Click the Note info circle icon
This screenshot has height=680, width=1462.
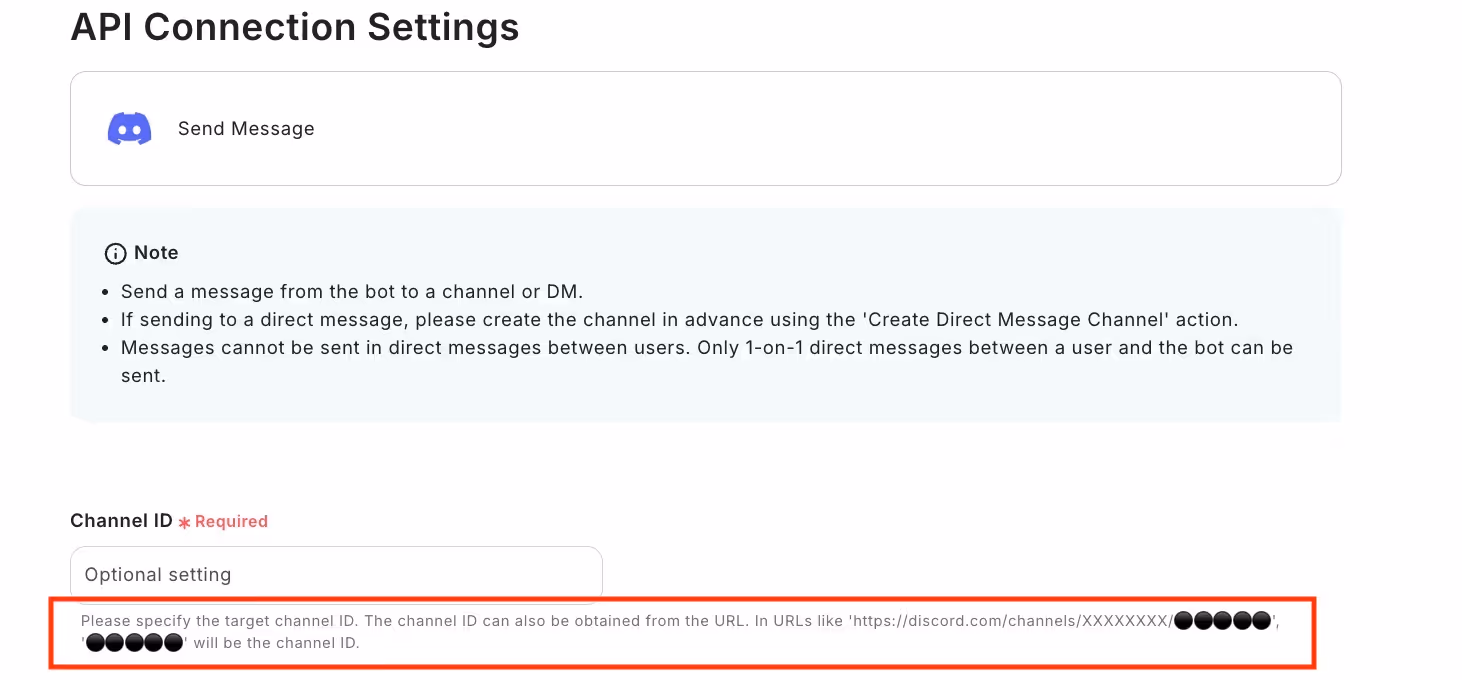(116, 253)
